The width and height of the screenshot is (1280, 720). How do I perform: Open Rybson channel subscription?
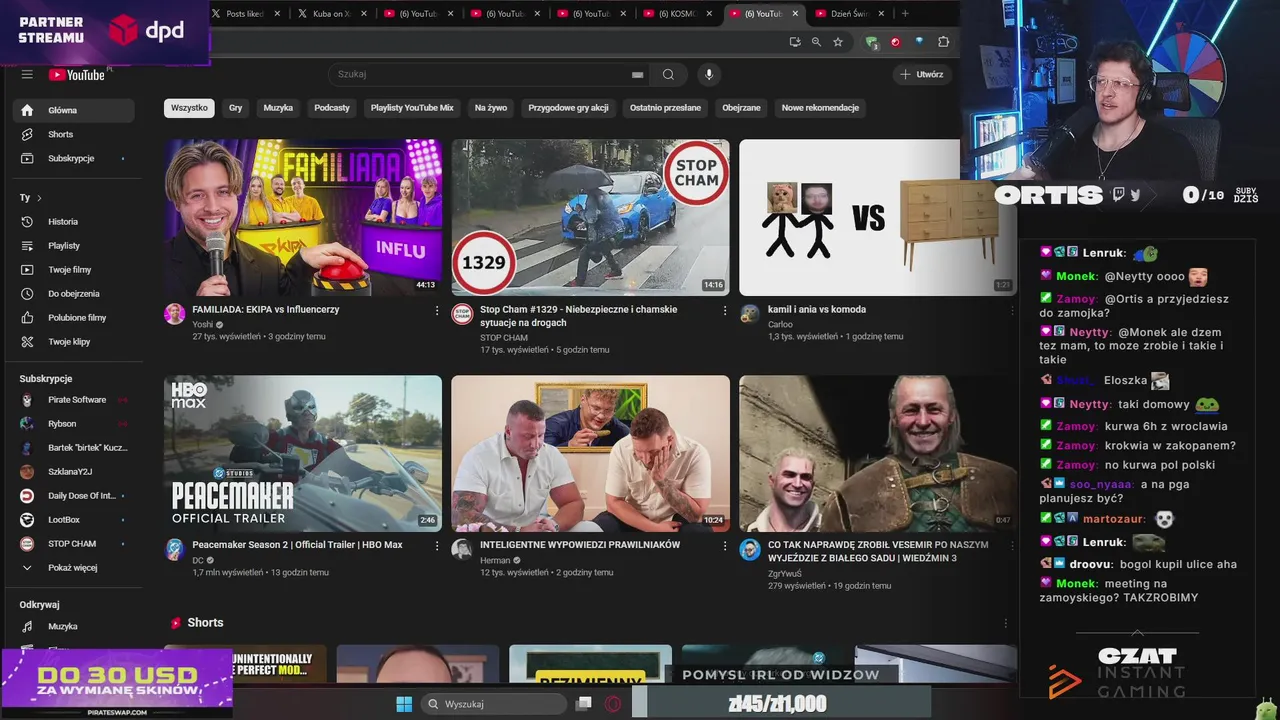(73, 423)
